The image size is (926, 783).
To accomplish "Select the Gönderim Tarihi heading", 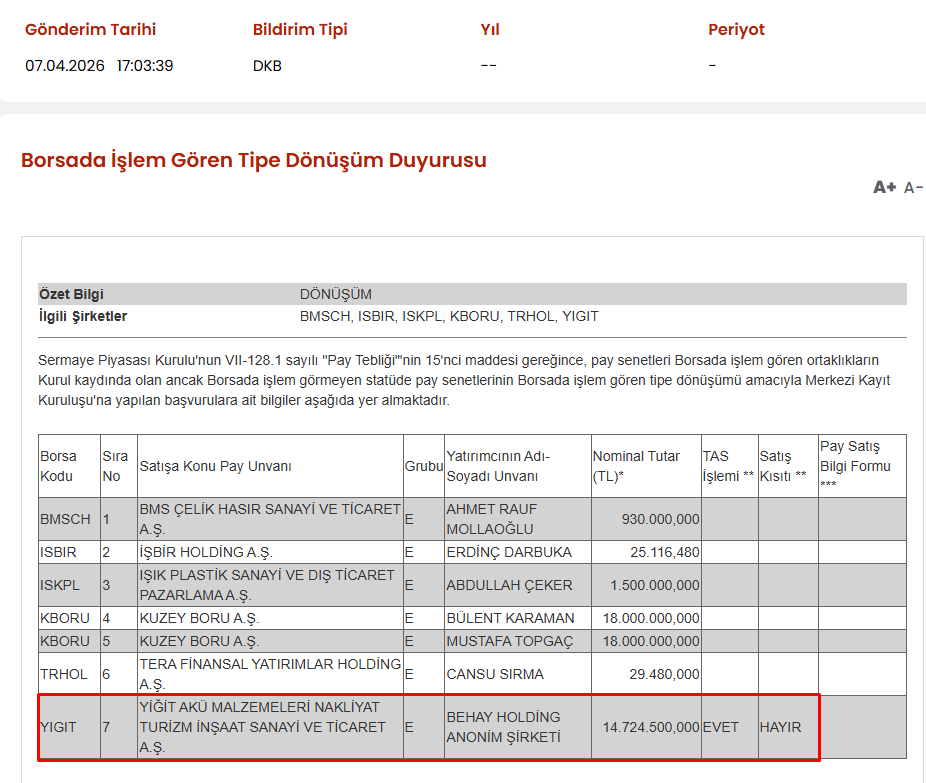I will (90, 30).
